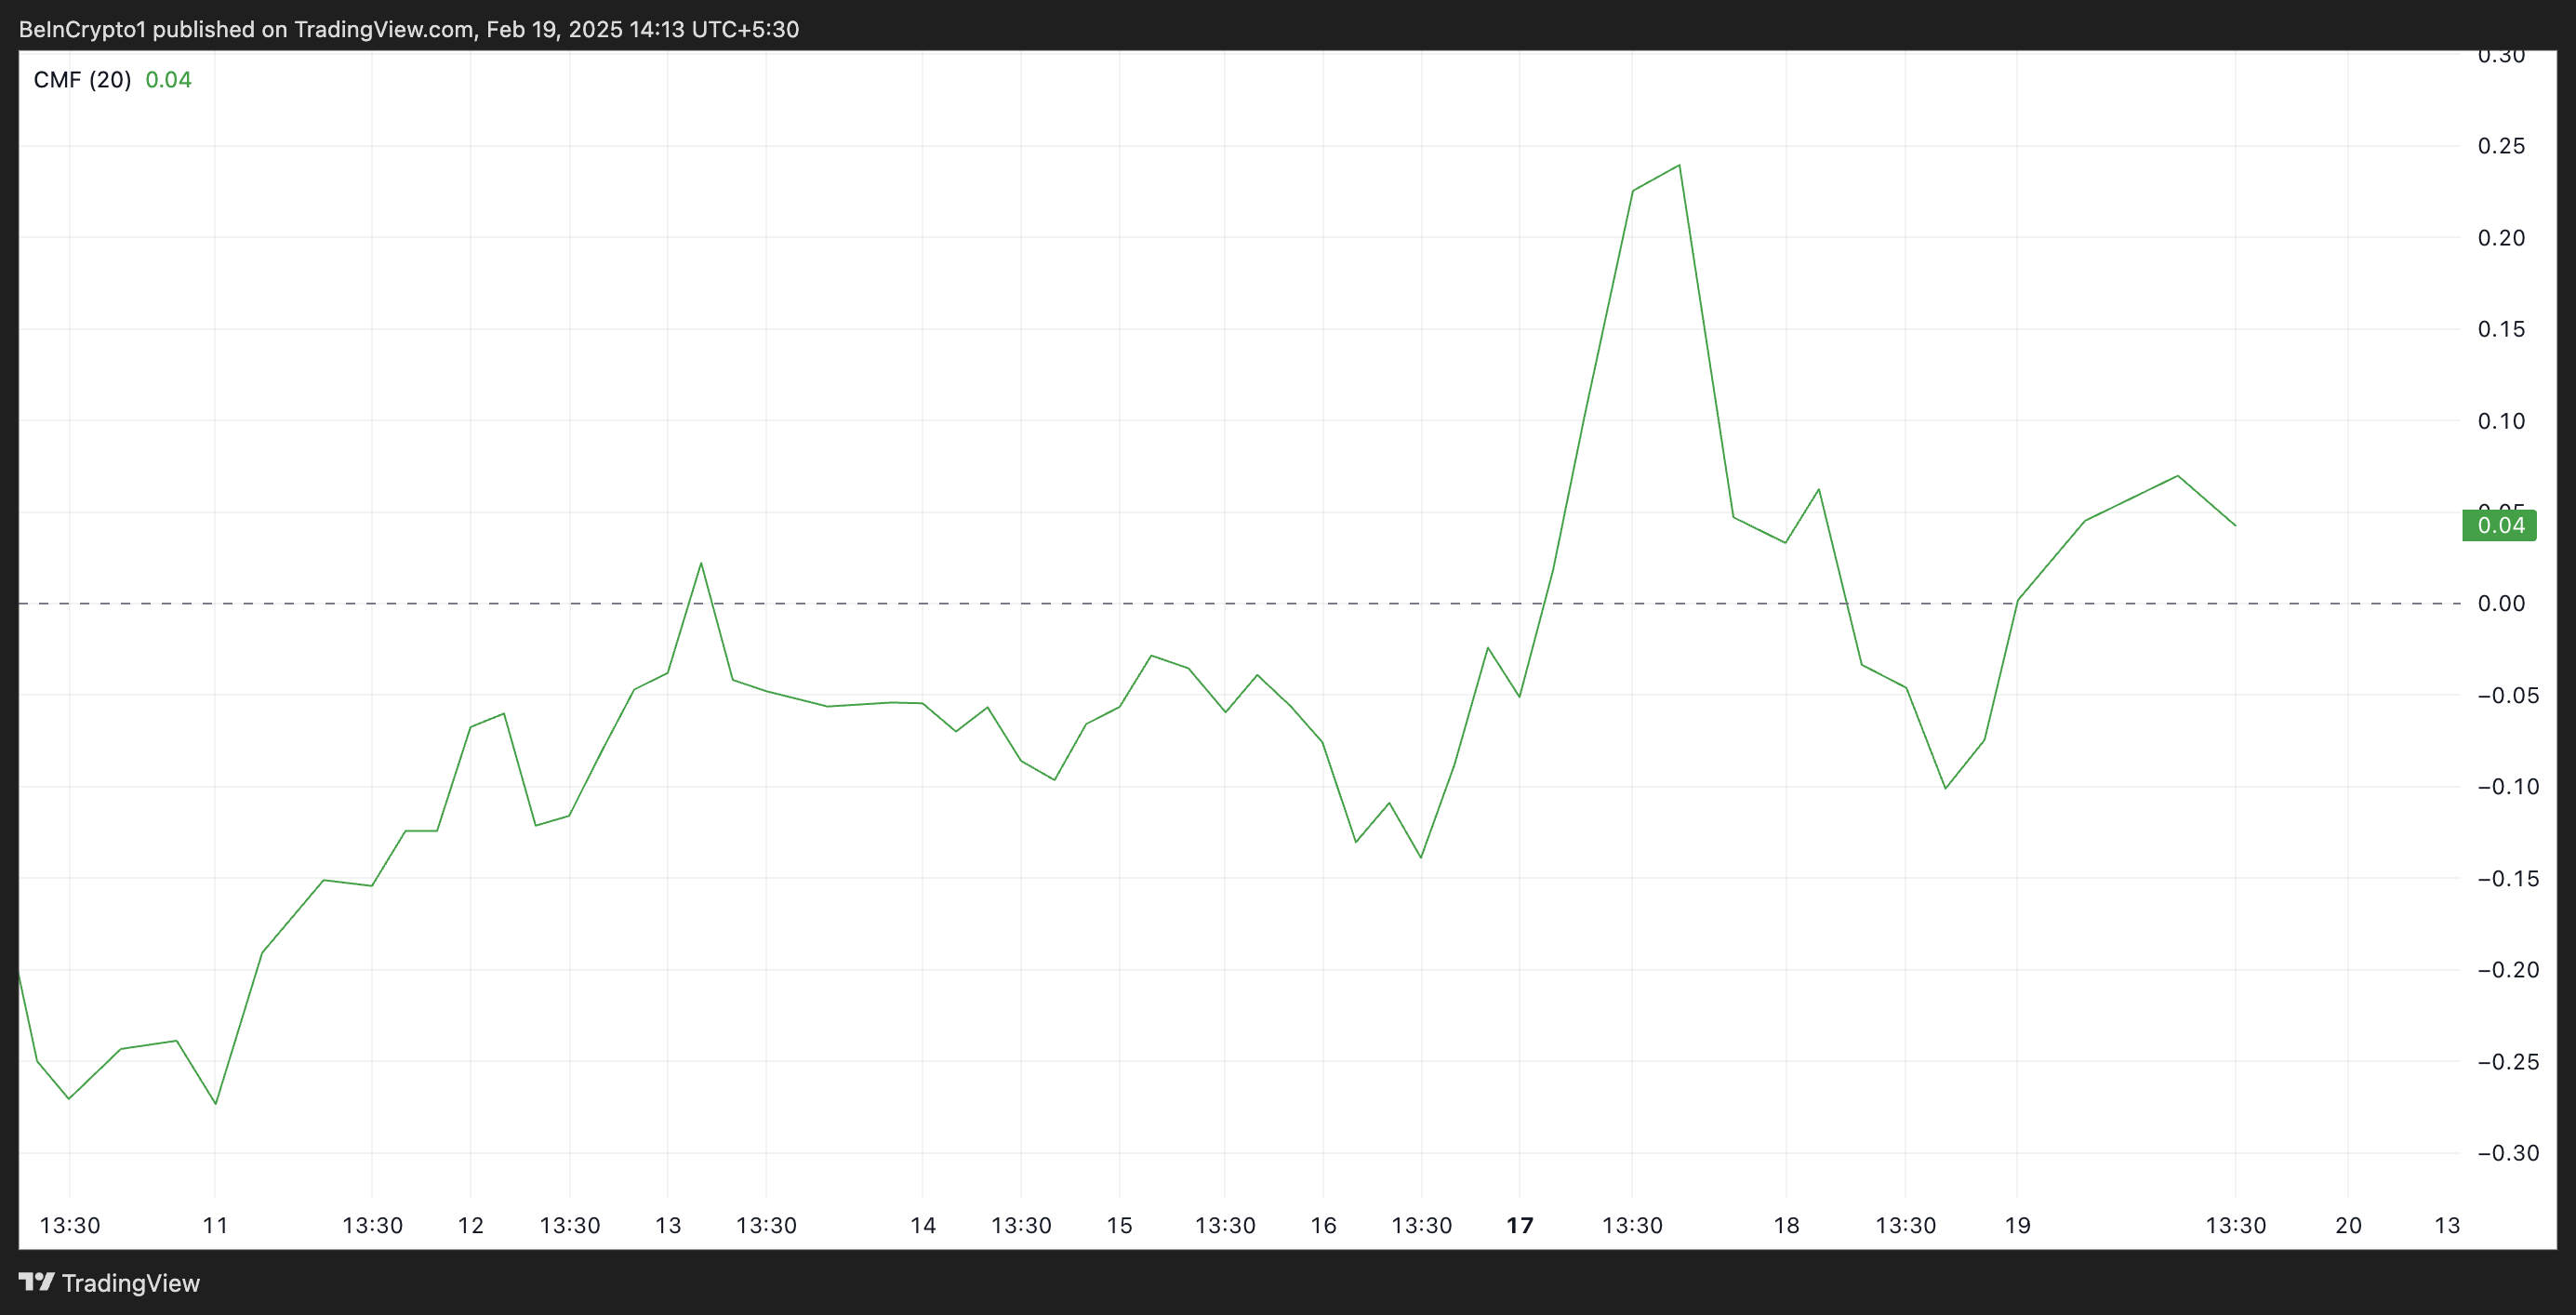The width and height of the screenshot is (2576, 1315).
Task: Click the green 0.04 price tag
Action: [x=2499, y=526]
